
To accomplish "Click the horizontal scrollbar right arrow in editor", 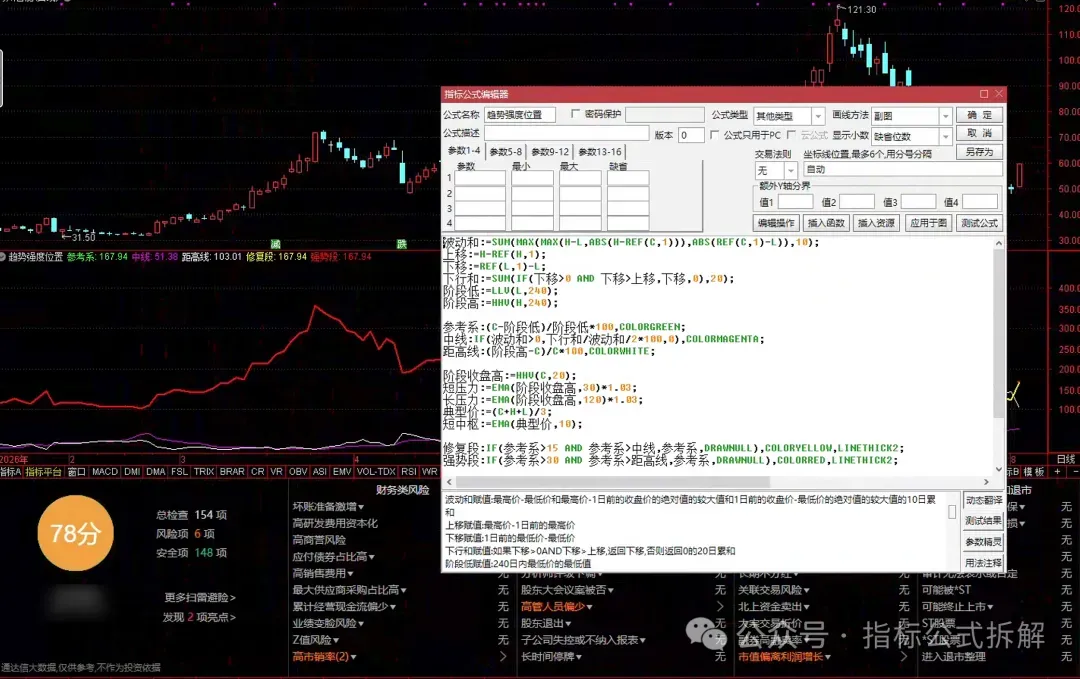I will (x=986, y=481).
